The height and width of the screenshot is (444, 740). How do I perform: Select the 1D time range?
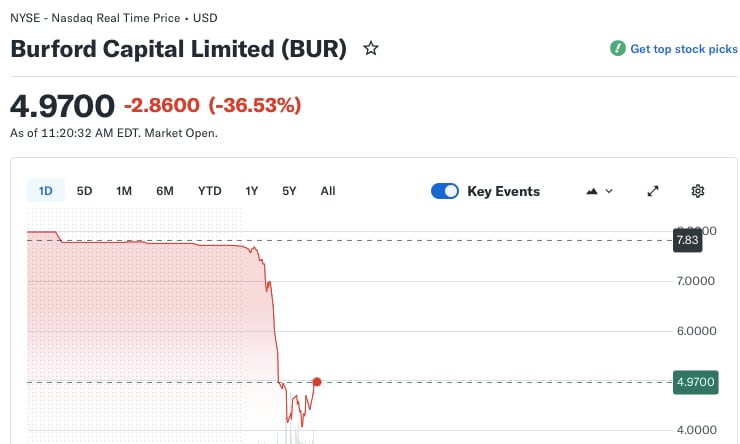click(45, 191)
